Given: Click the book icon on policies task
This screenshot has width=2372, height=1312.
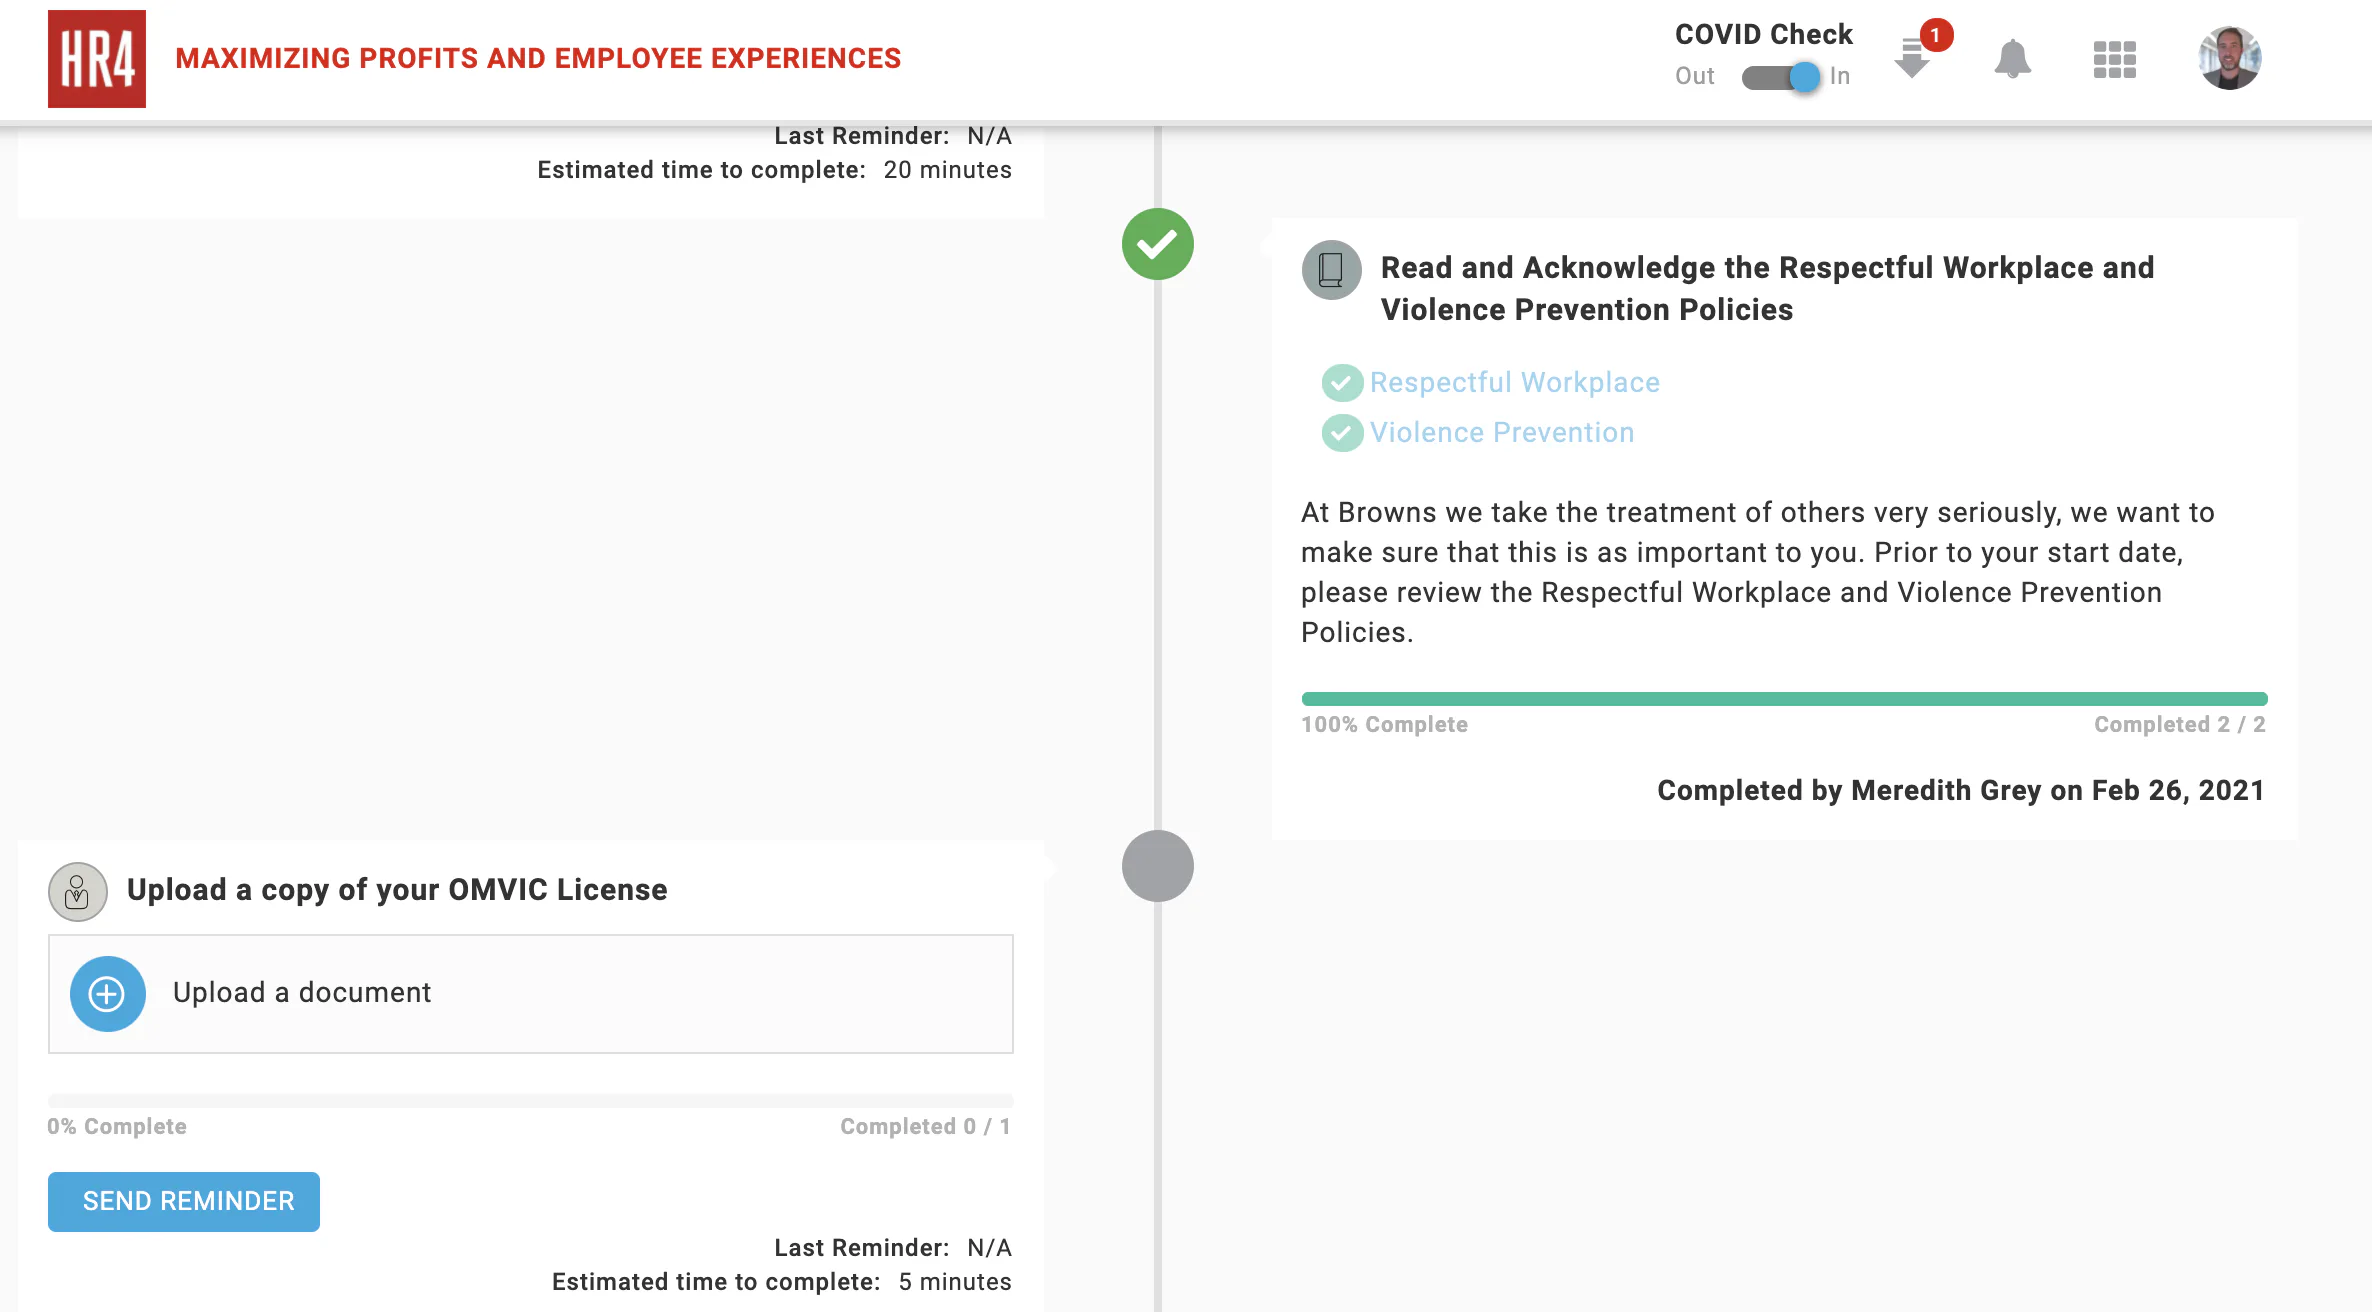Looking at the screenshot, I should [1330, 270].
